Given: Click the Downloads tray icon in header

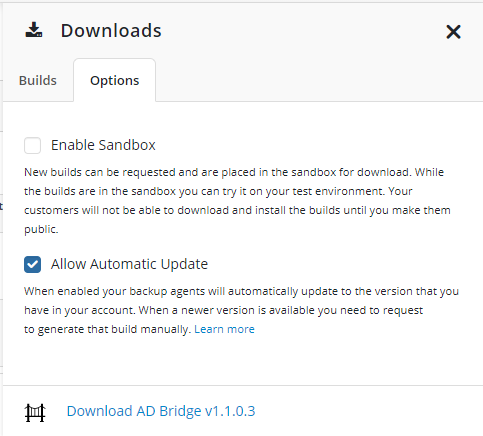Looking at the screenshot, I should (34, 30).
